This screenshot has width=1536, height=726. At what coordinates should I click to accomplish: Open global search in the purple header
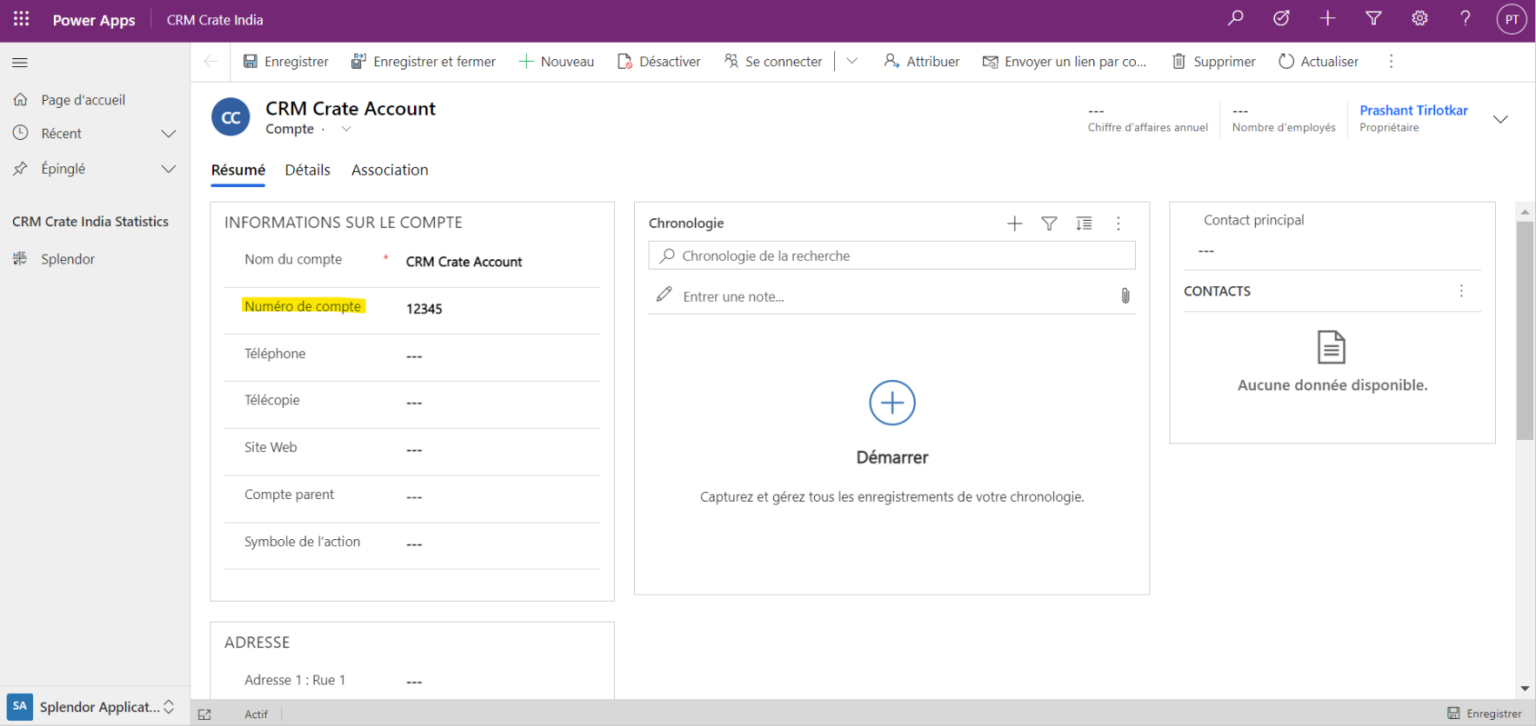pos(1235,18)
